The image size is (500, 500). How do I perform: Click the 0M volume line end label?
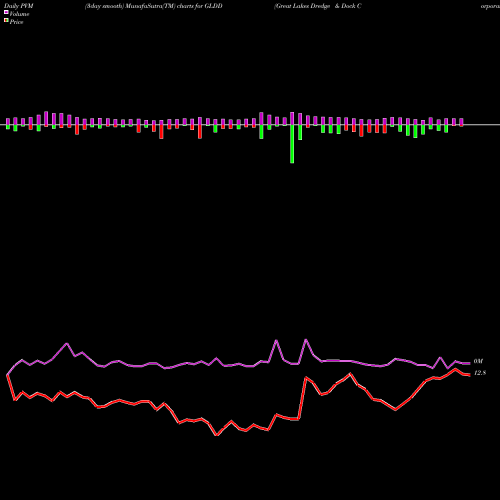[x=478, y=361]
